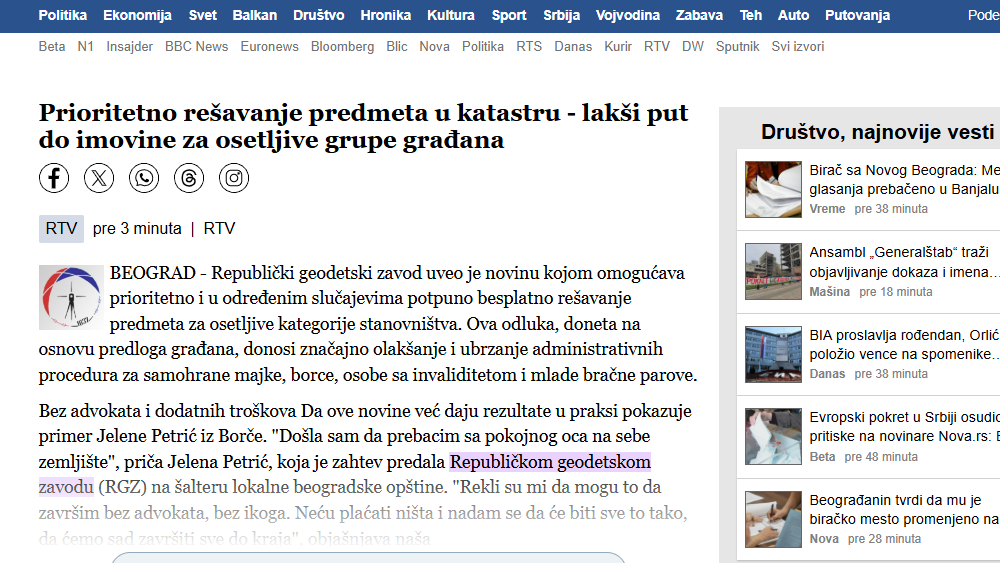The width and height of the screenshot is (1000, 563).
Task: Open the RGZ logo article image
Action: coord(71,297)
